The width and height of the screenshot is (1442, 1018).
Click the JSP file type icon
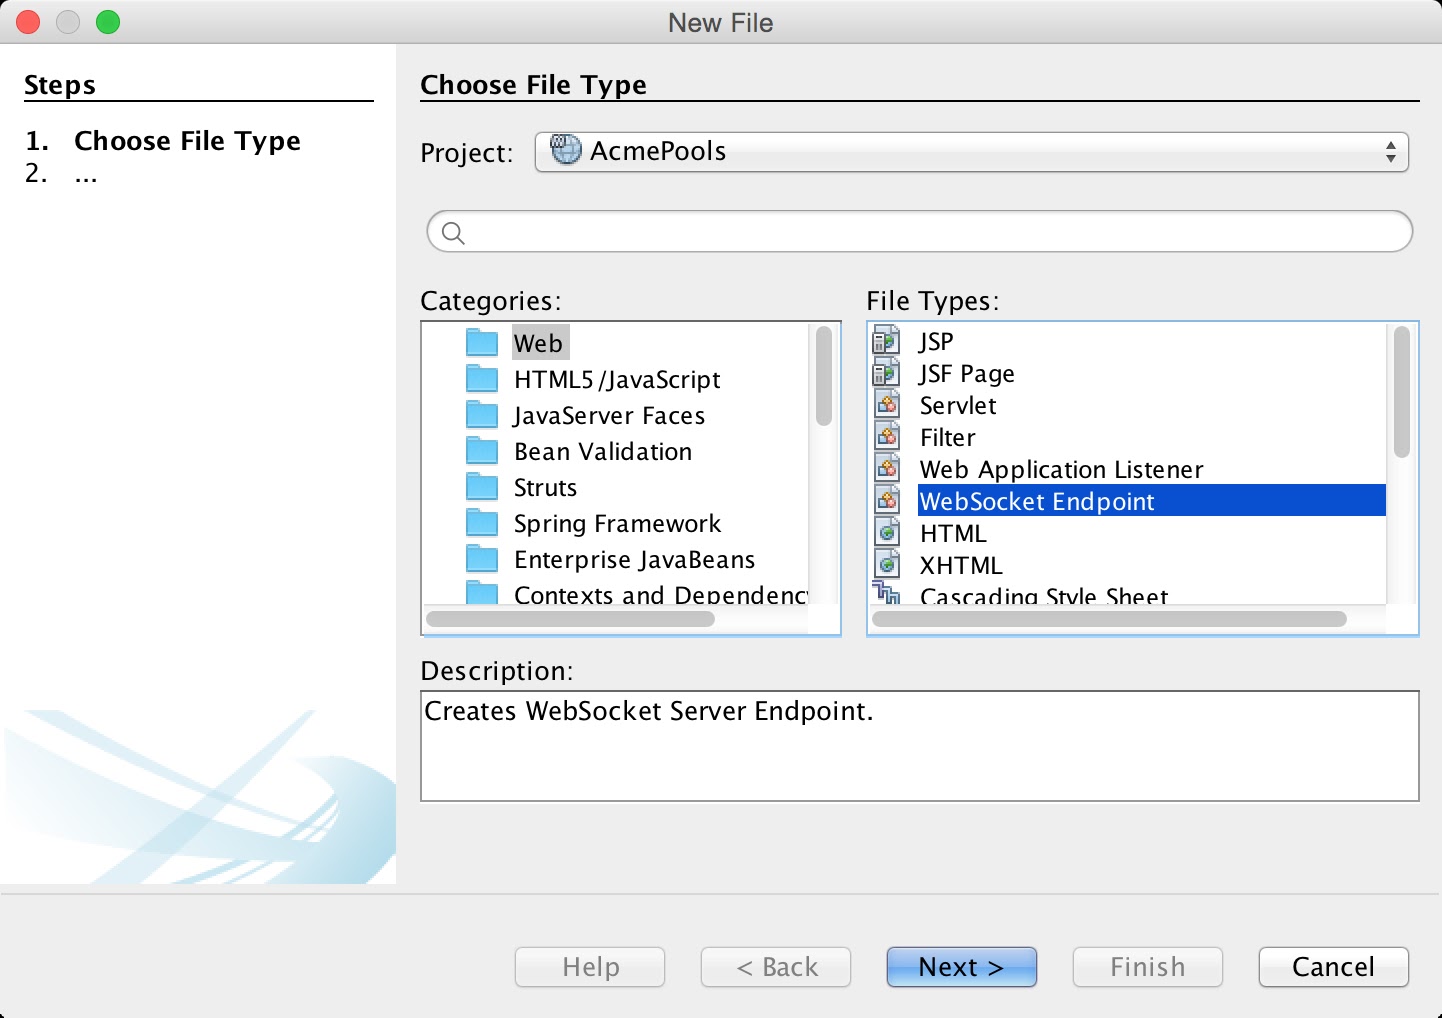click(887, 341)
